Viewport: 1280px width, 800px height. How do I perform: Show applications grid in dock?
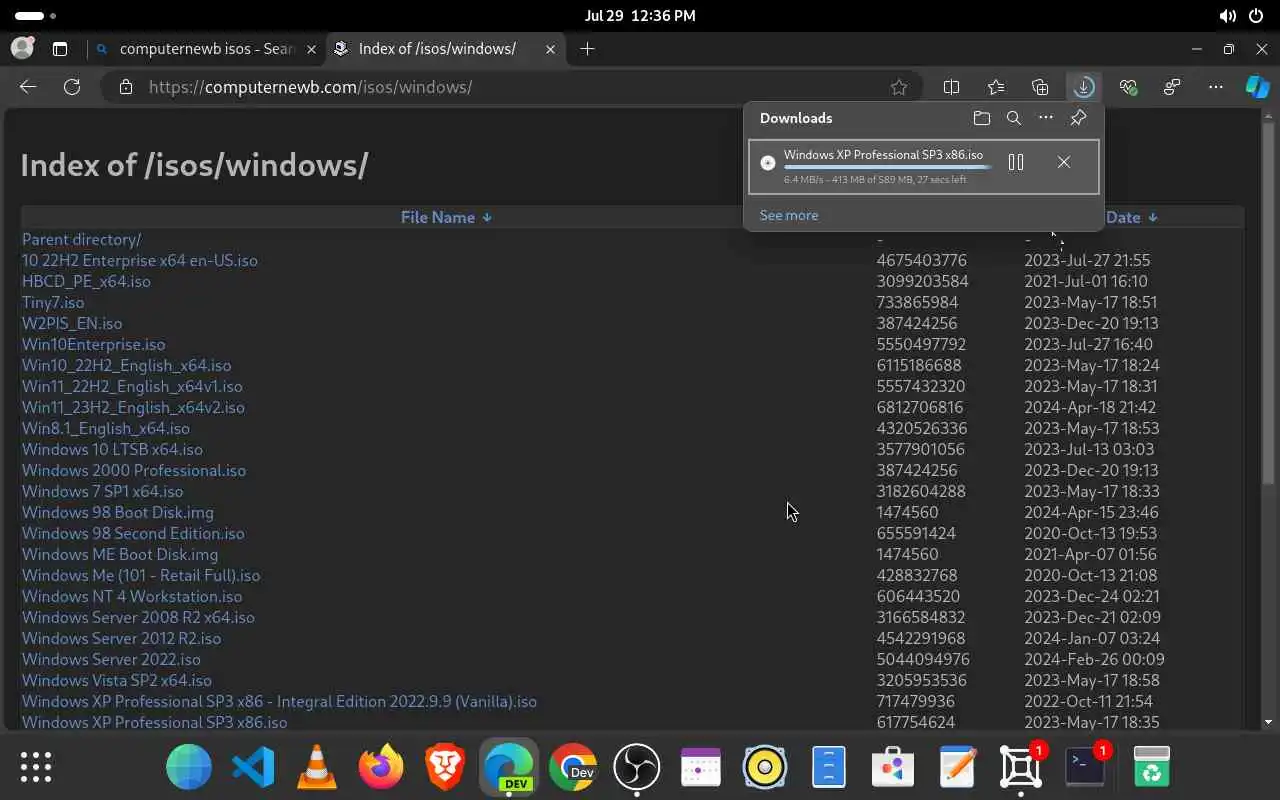[36, 767]
